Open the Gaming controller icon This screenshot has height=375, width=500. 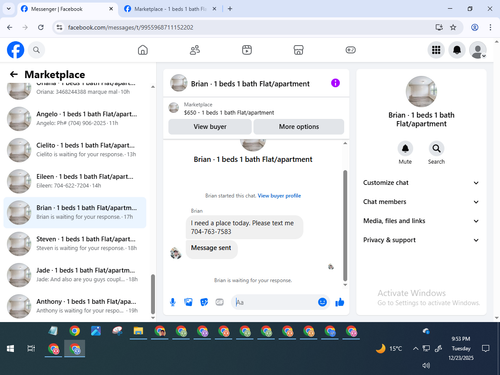coord(350,50)
